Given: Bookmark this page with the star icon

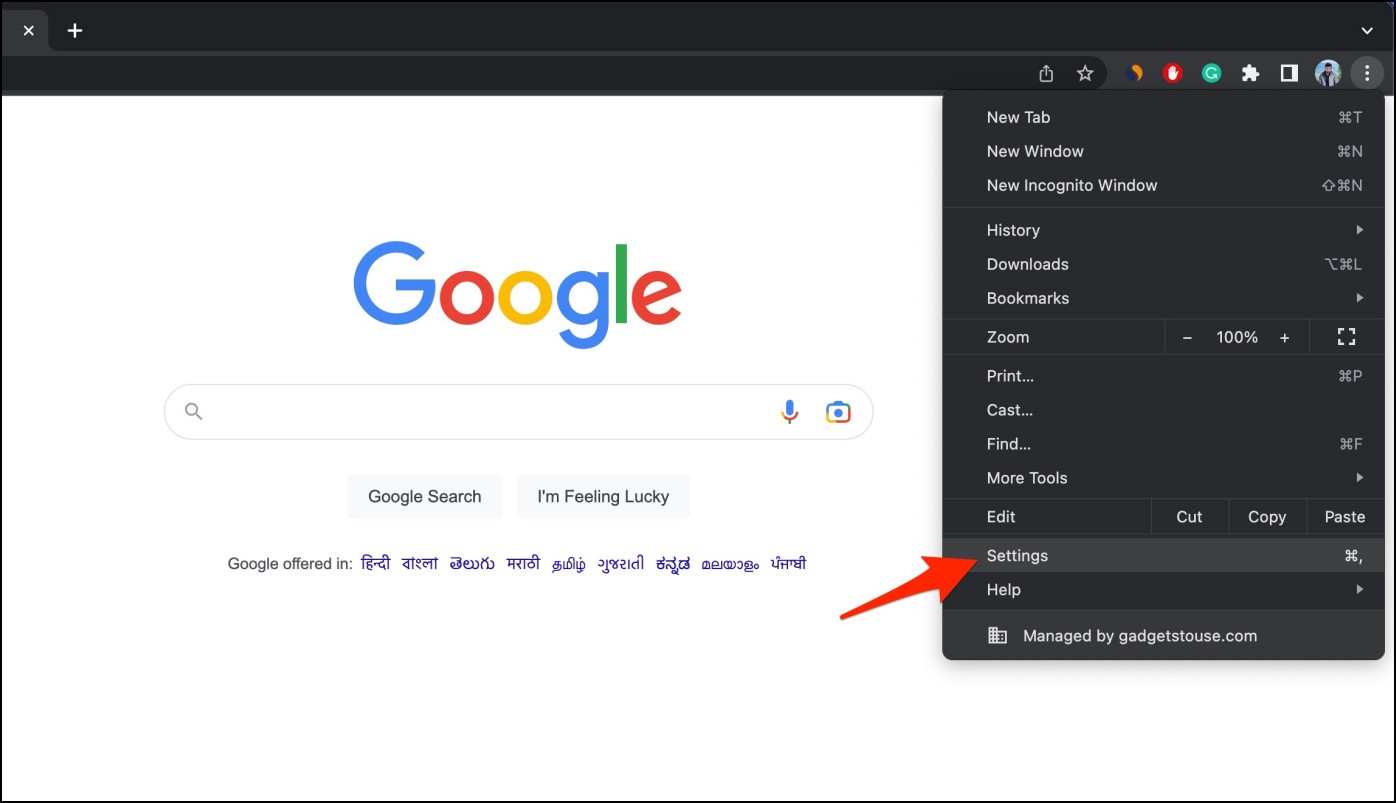Looking at the screenshot, I should (1085, 73).
